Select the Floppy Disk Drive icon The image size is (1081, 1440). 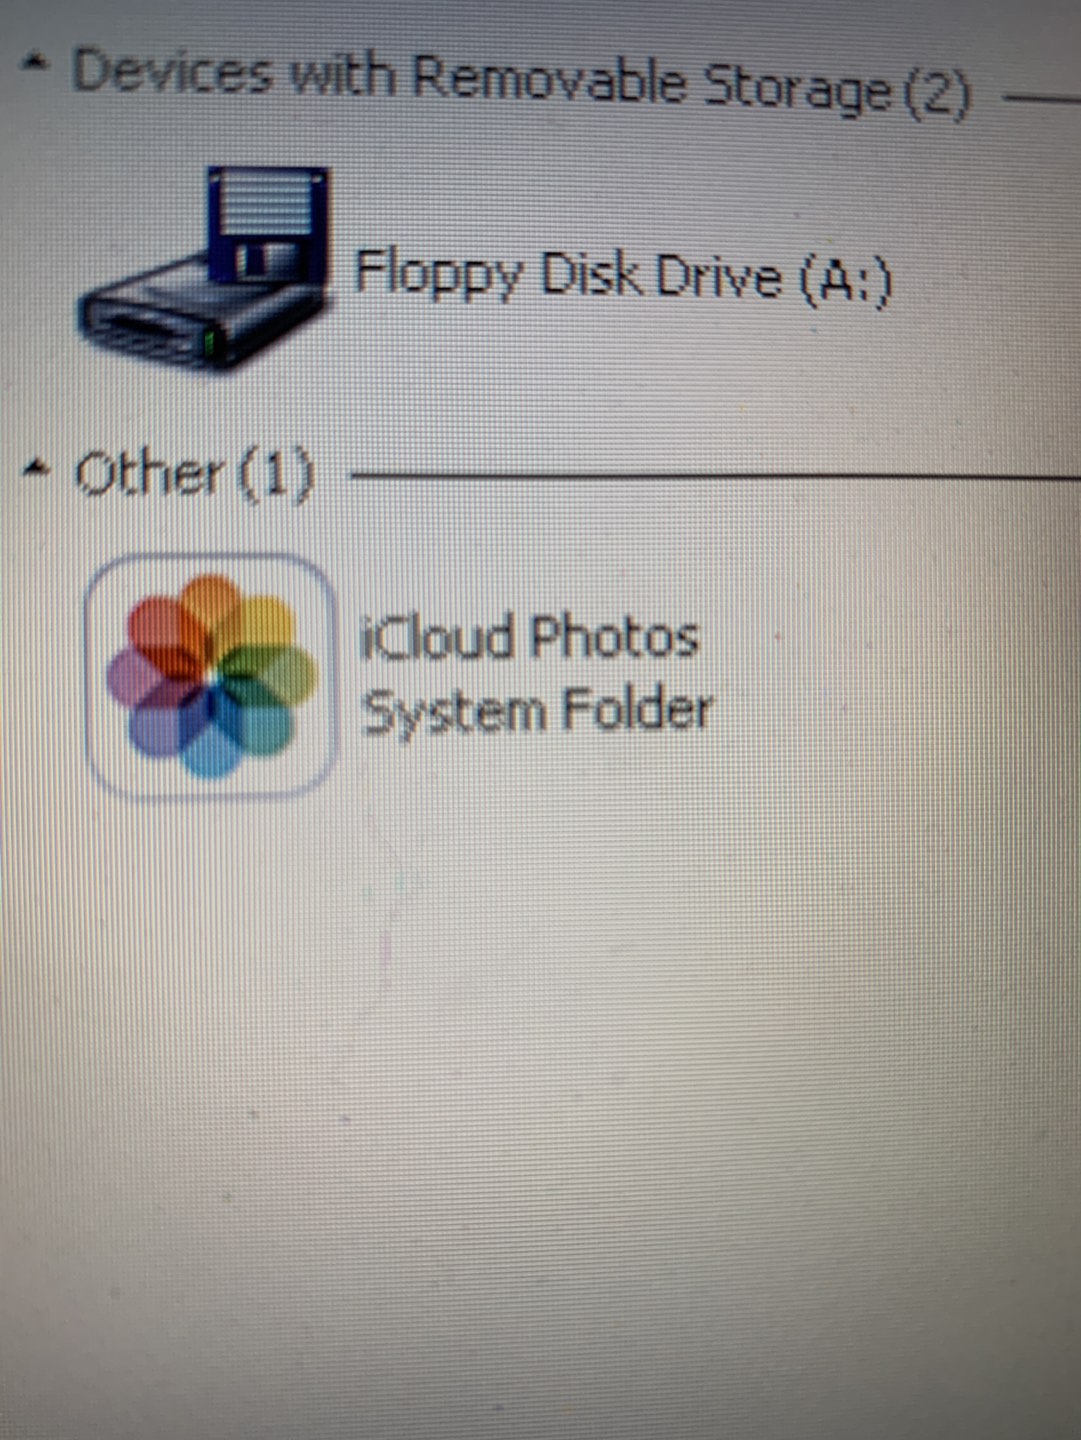203,270
